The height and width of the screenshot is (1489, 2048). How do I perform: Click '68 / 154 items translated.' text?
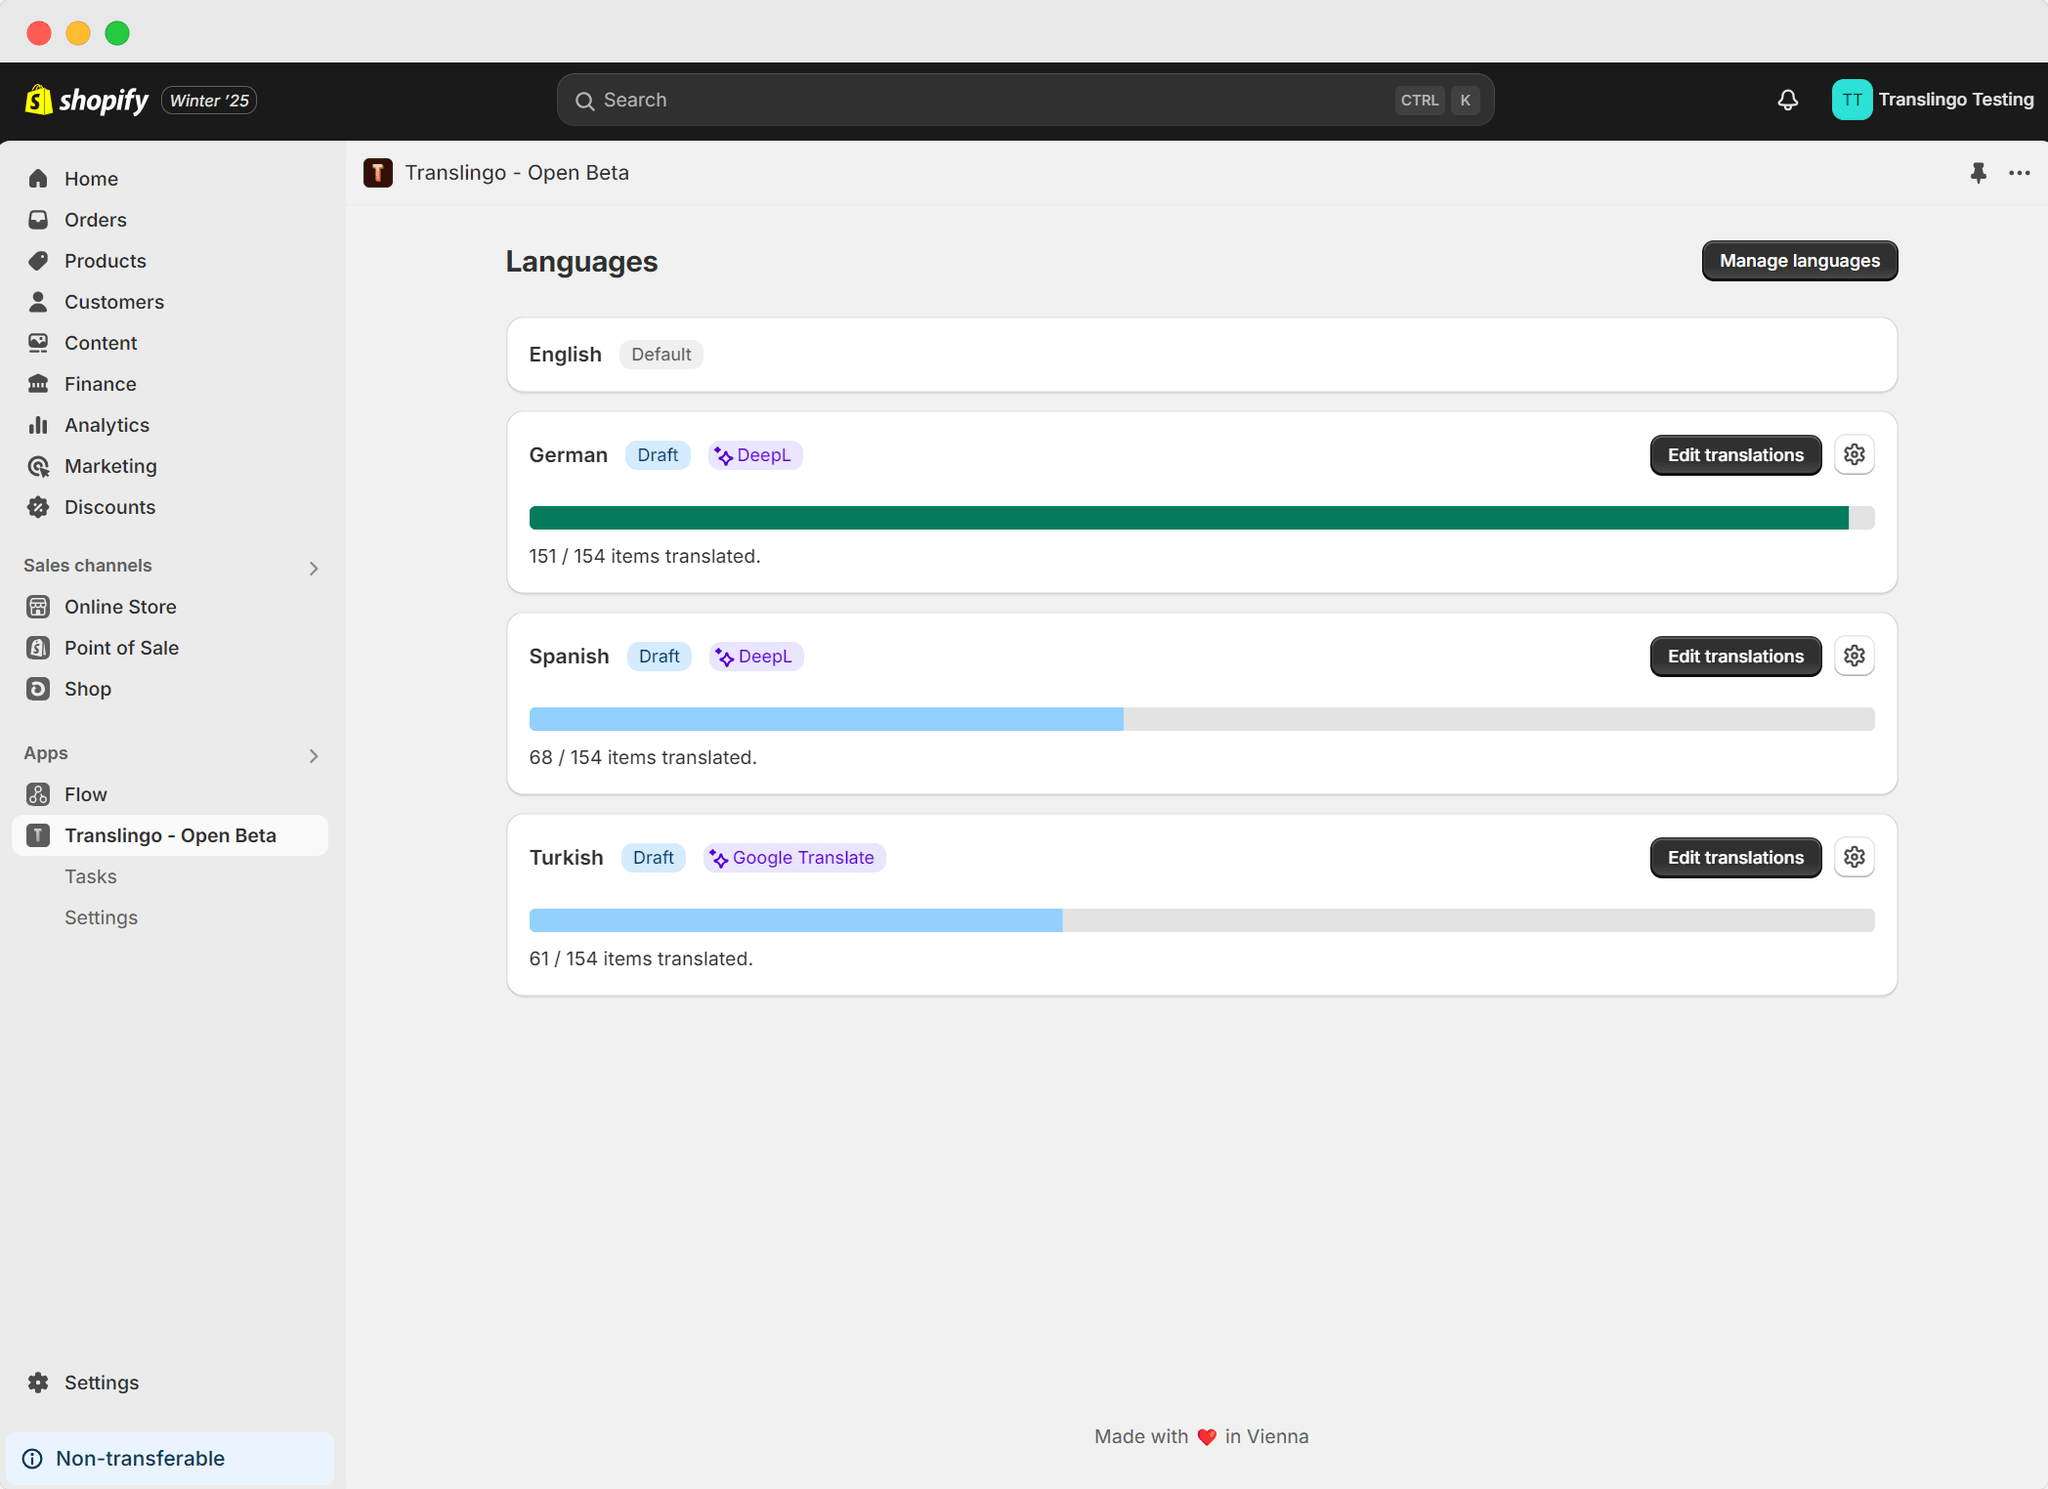click(643, 757)
